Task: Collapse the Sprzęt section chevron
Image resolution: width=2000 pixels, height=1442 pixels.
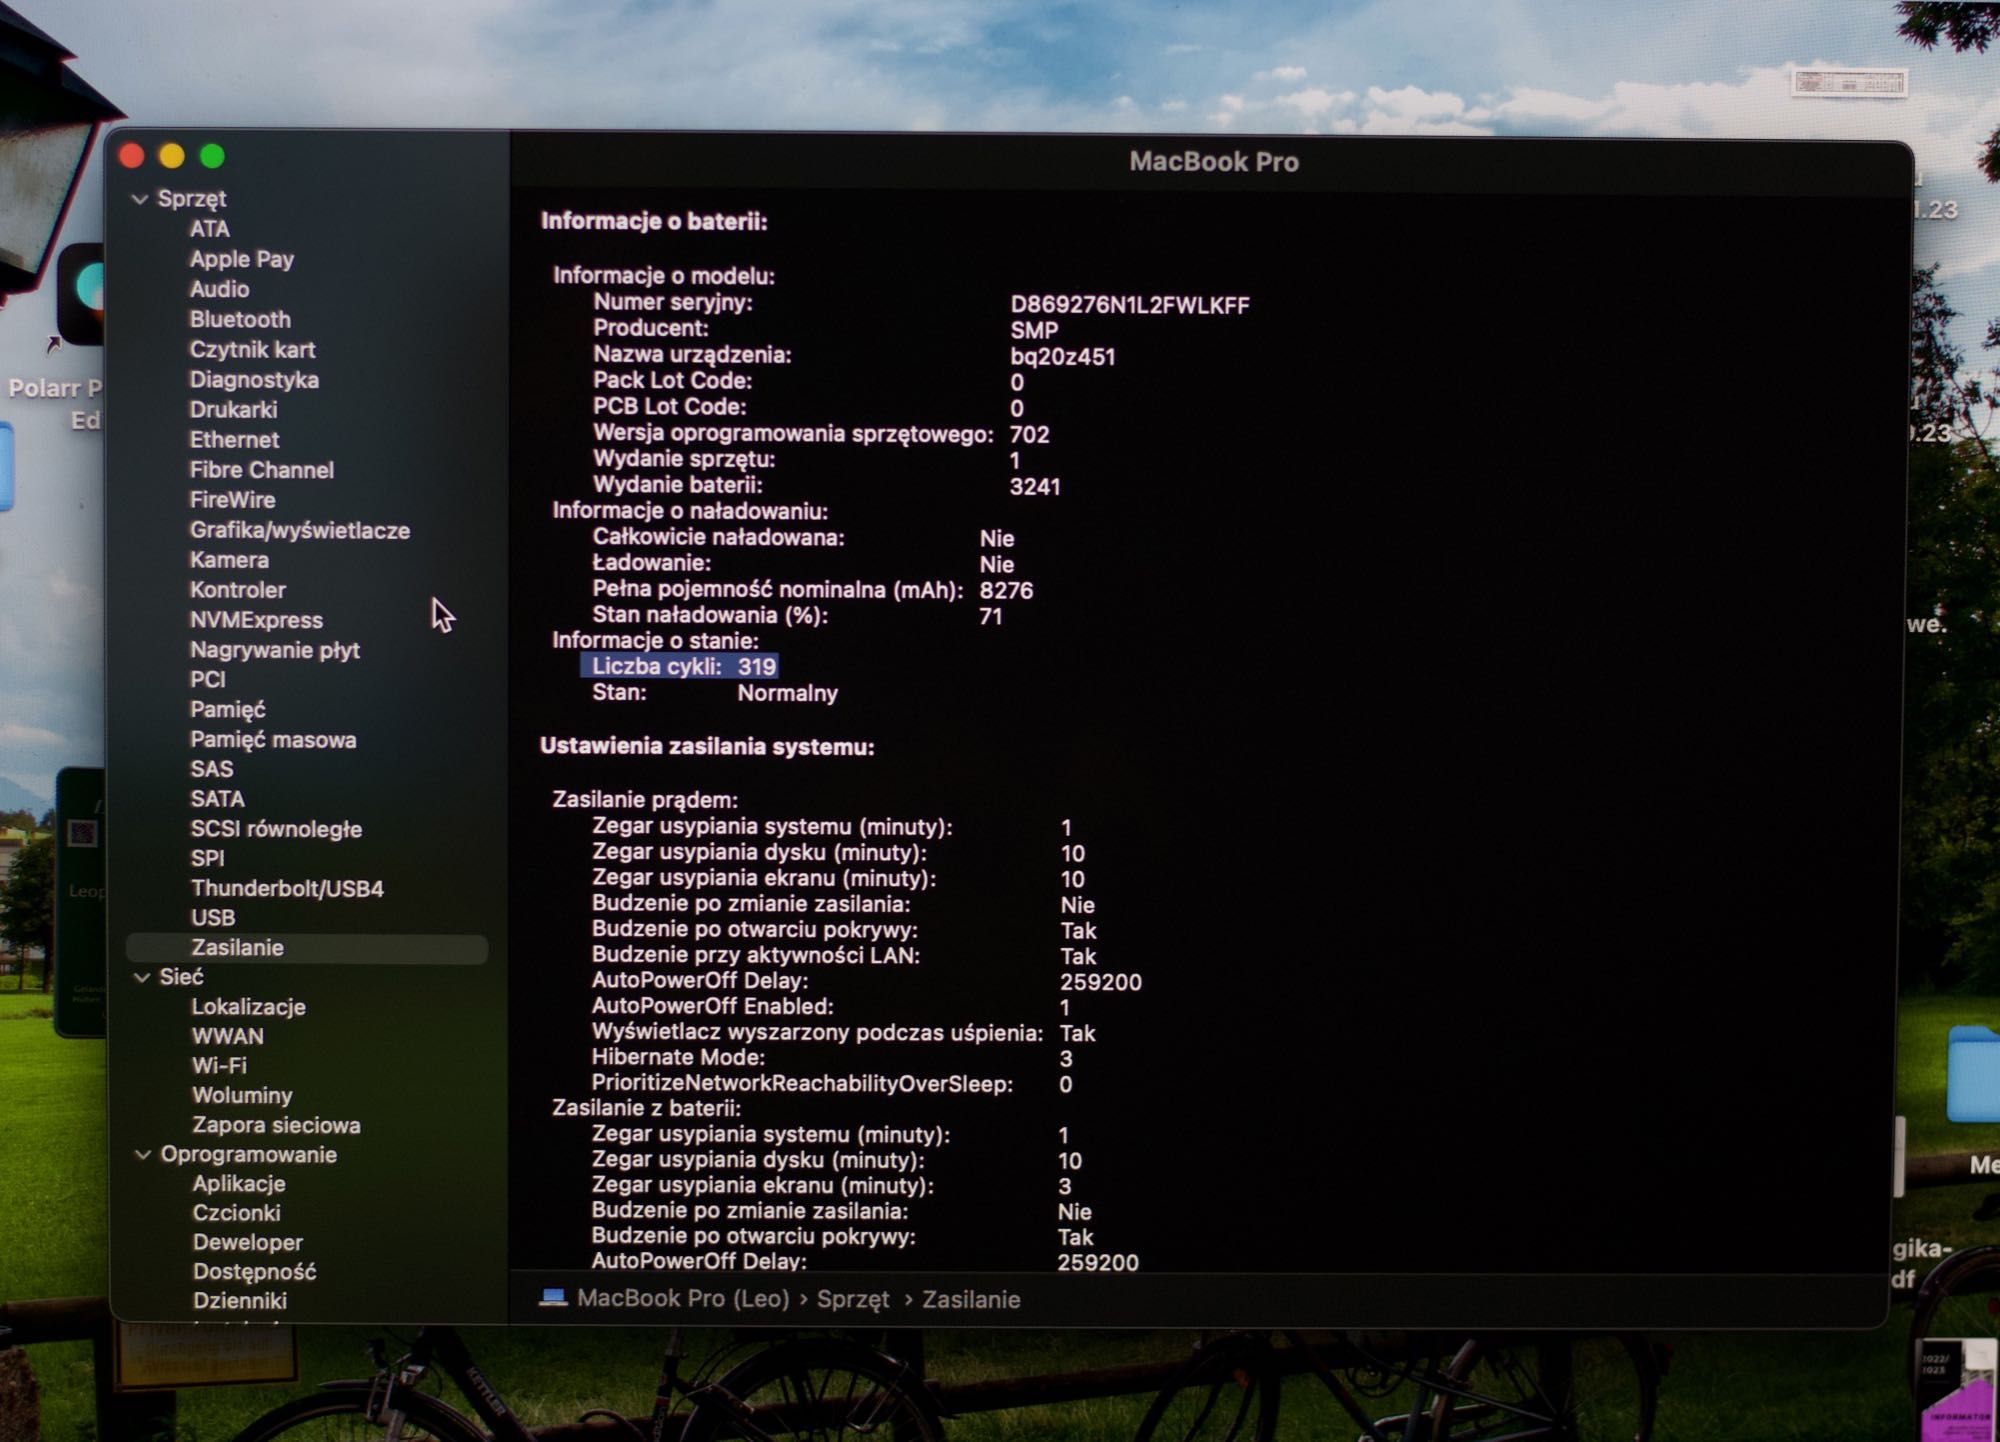Action: tap(140, 199)
